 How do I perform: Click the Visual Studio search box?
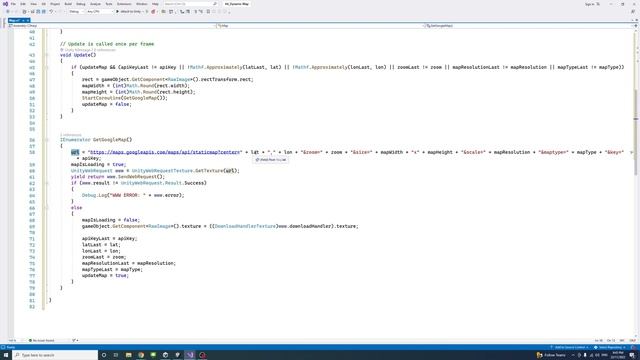tap(190, 4)
